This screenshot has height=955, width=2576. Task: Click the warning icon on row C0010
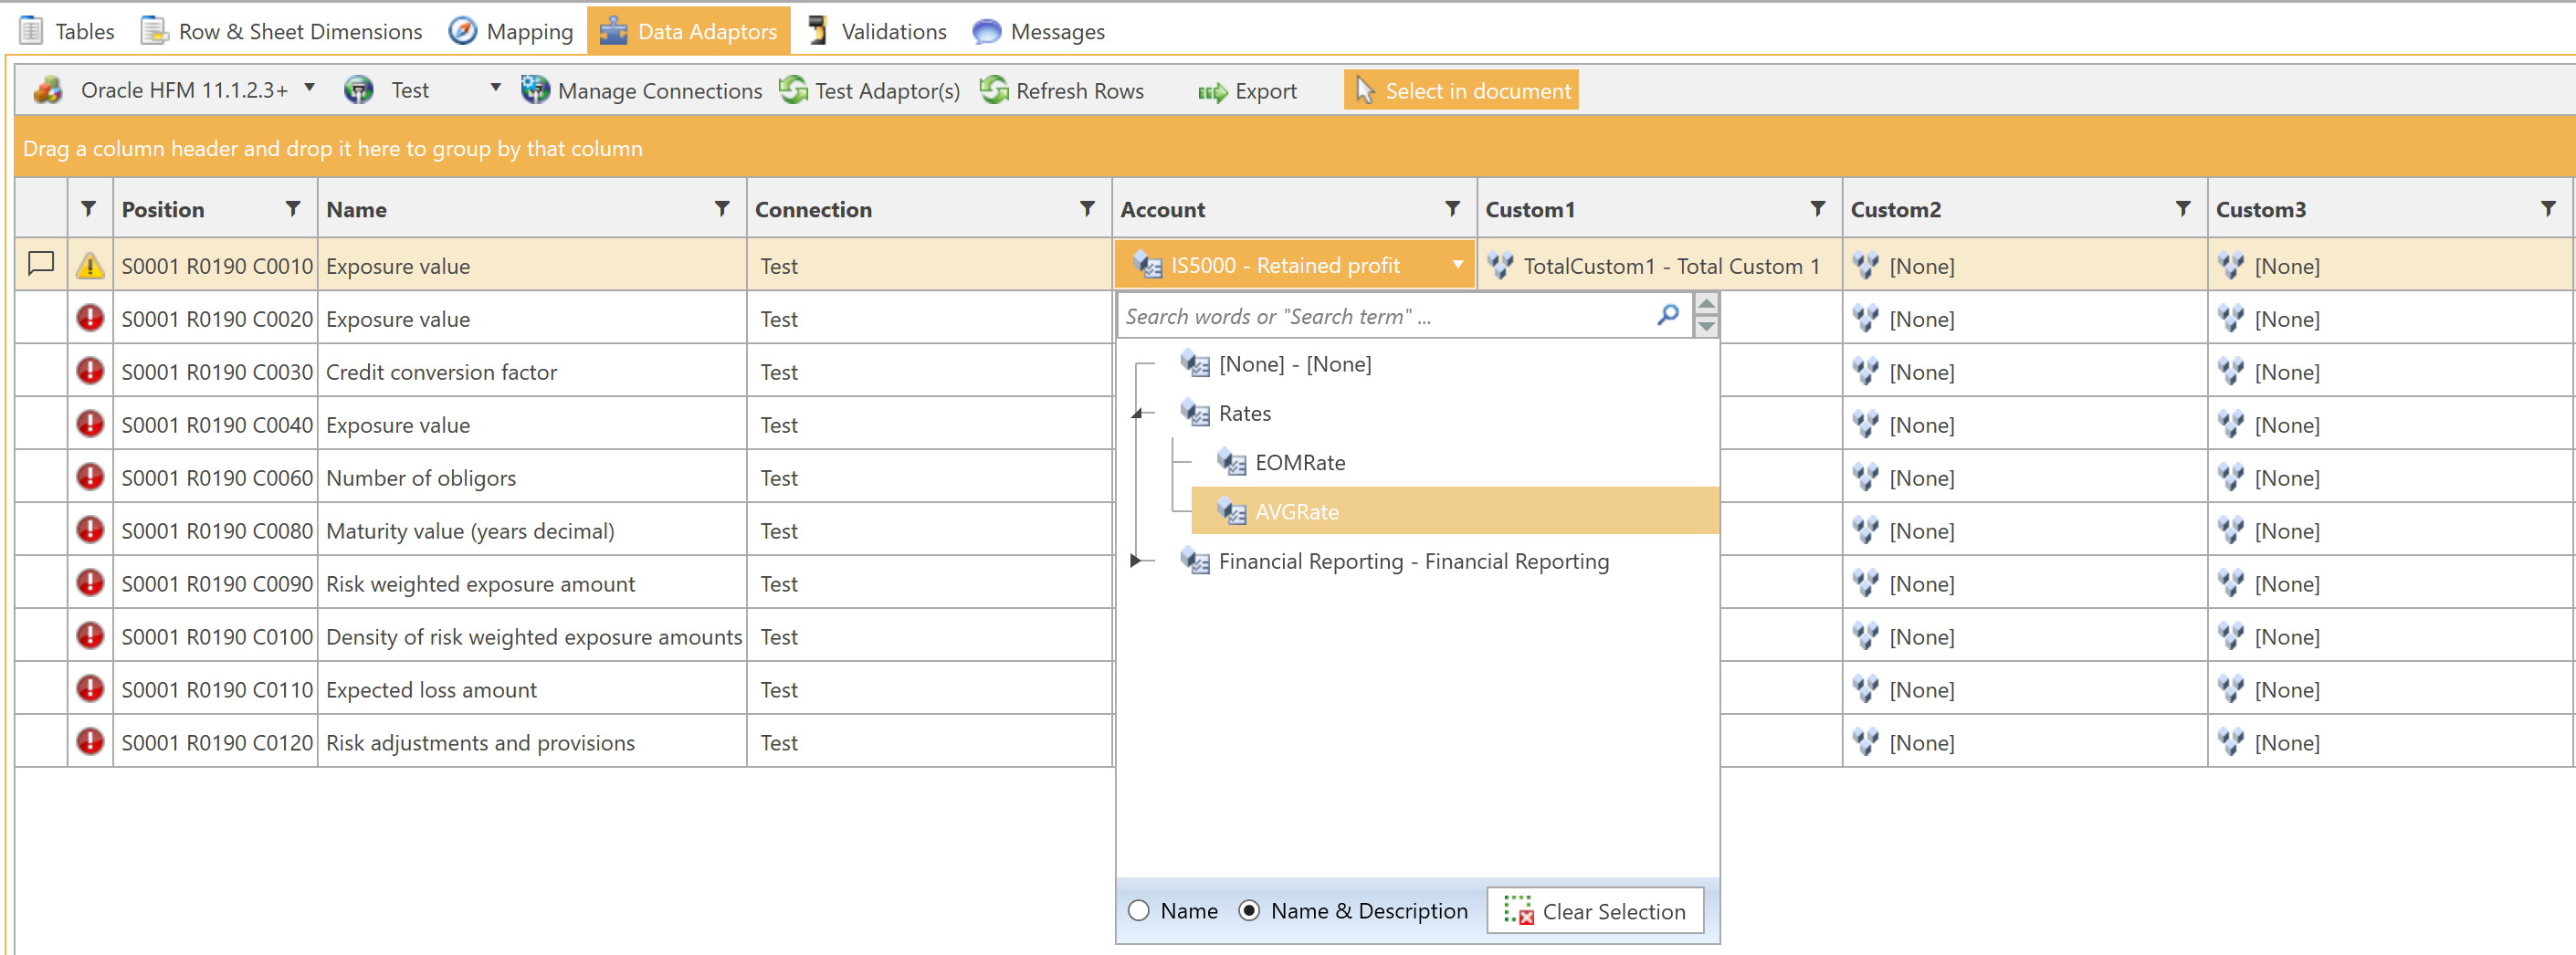(x=90, y=265)
